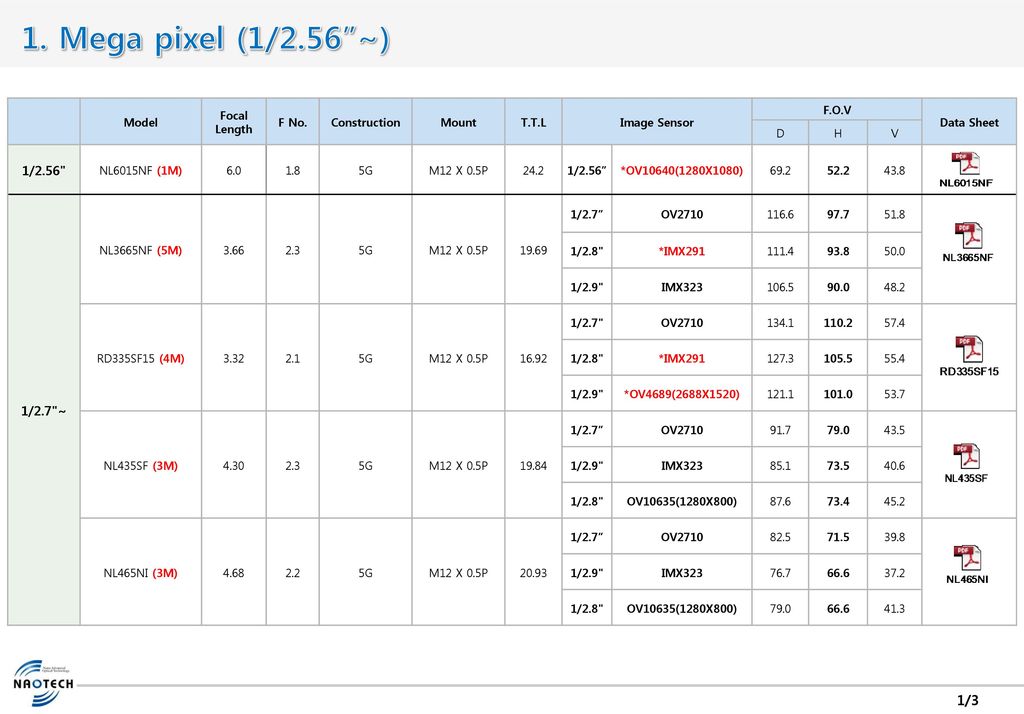Select focal length value "3.66"
The height and width of the screenshot is (714, 1024).
[x=234, y=250]
